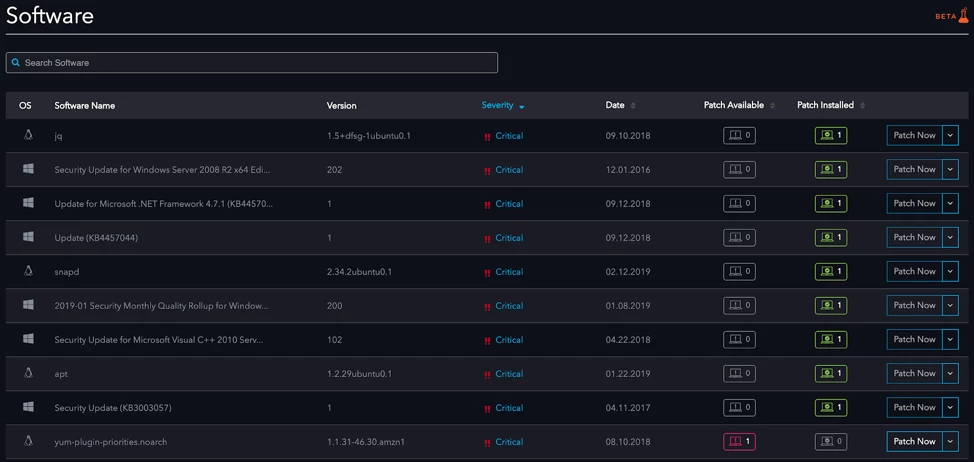Sort by Patch Installed column
The width and height of the screenshot is (974, 462).
(831, 106)
